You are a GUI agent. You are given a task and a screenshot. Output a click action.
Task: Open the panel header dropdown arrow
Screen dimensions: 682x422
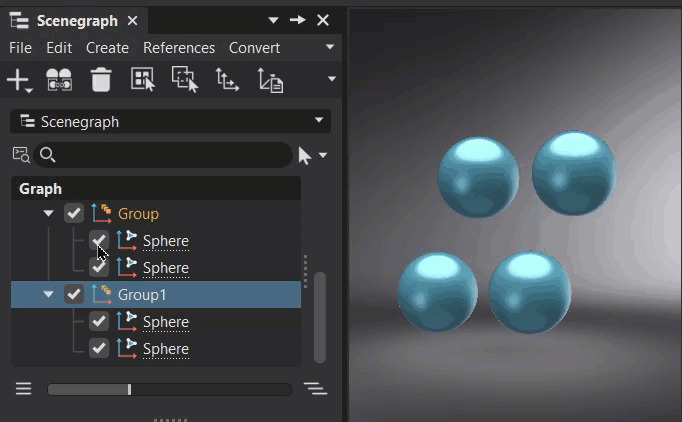(273, 20)
